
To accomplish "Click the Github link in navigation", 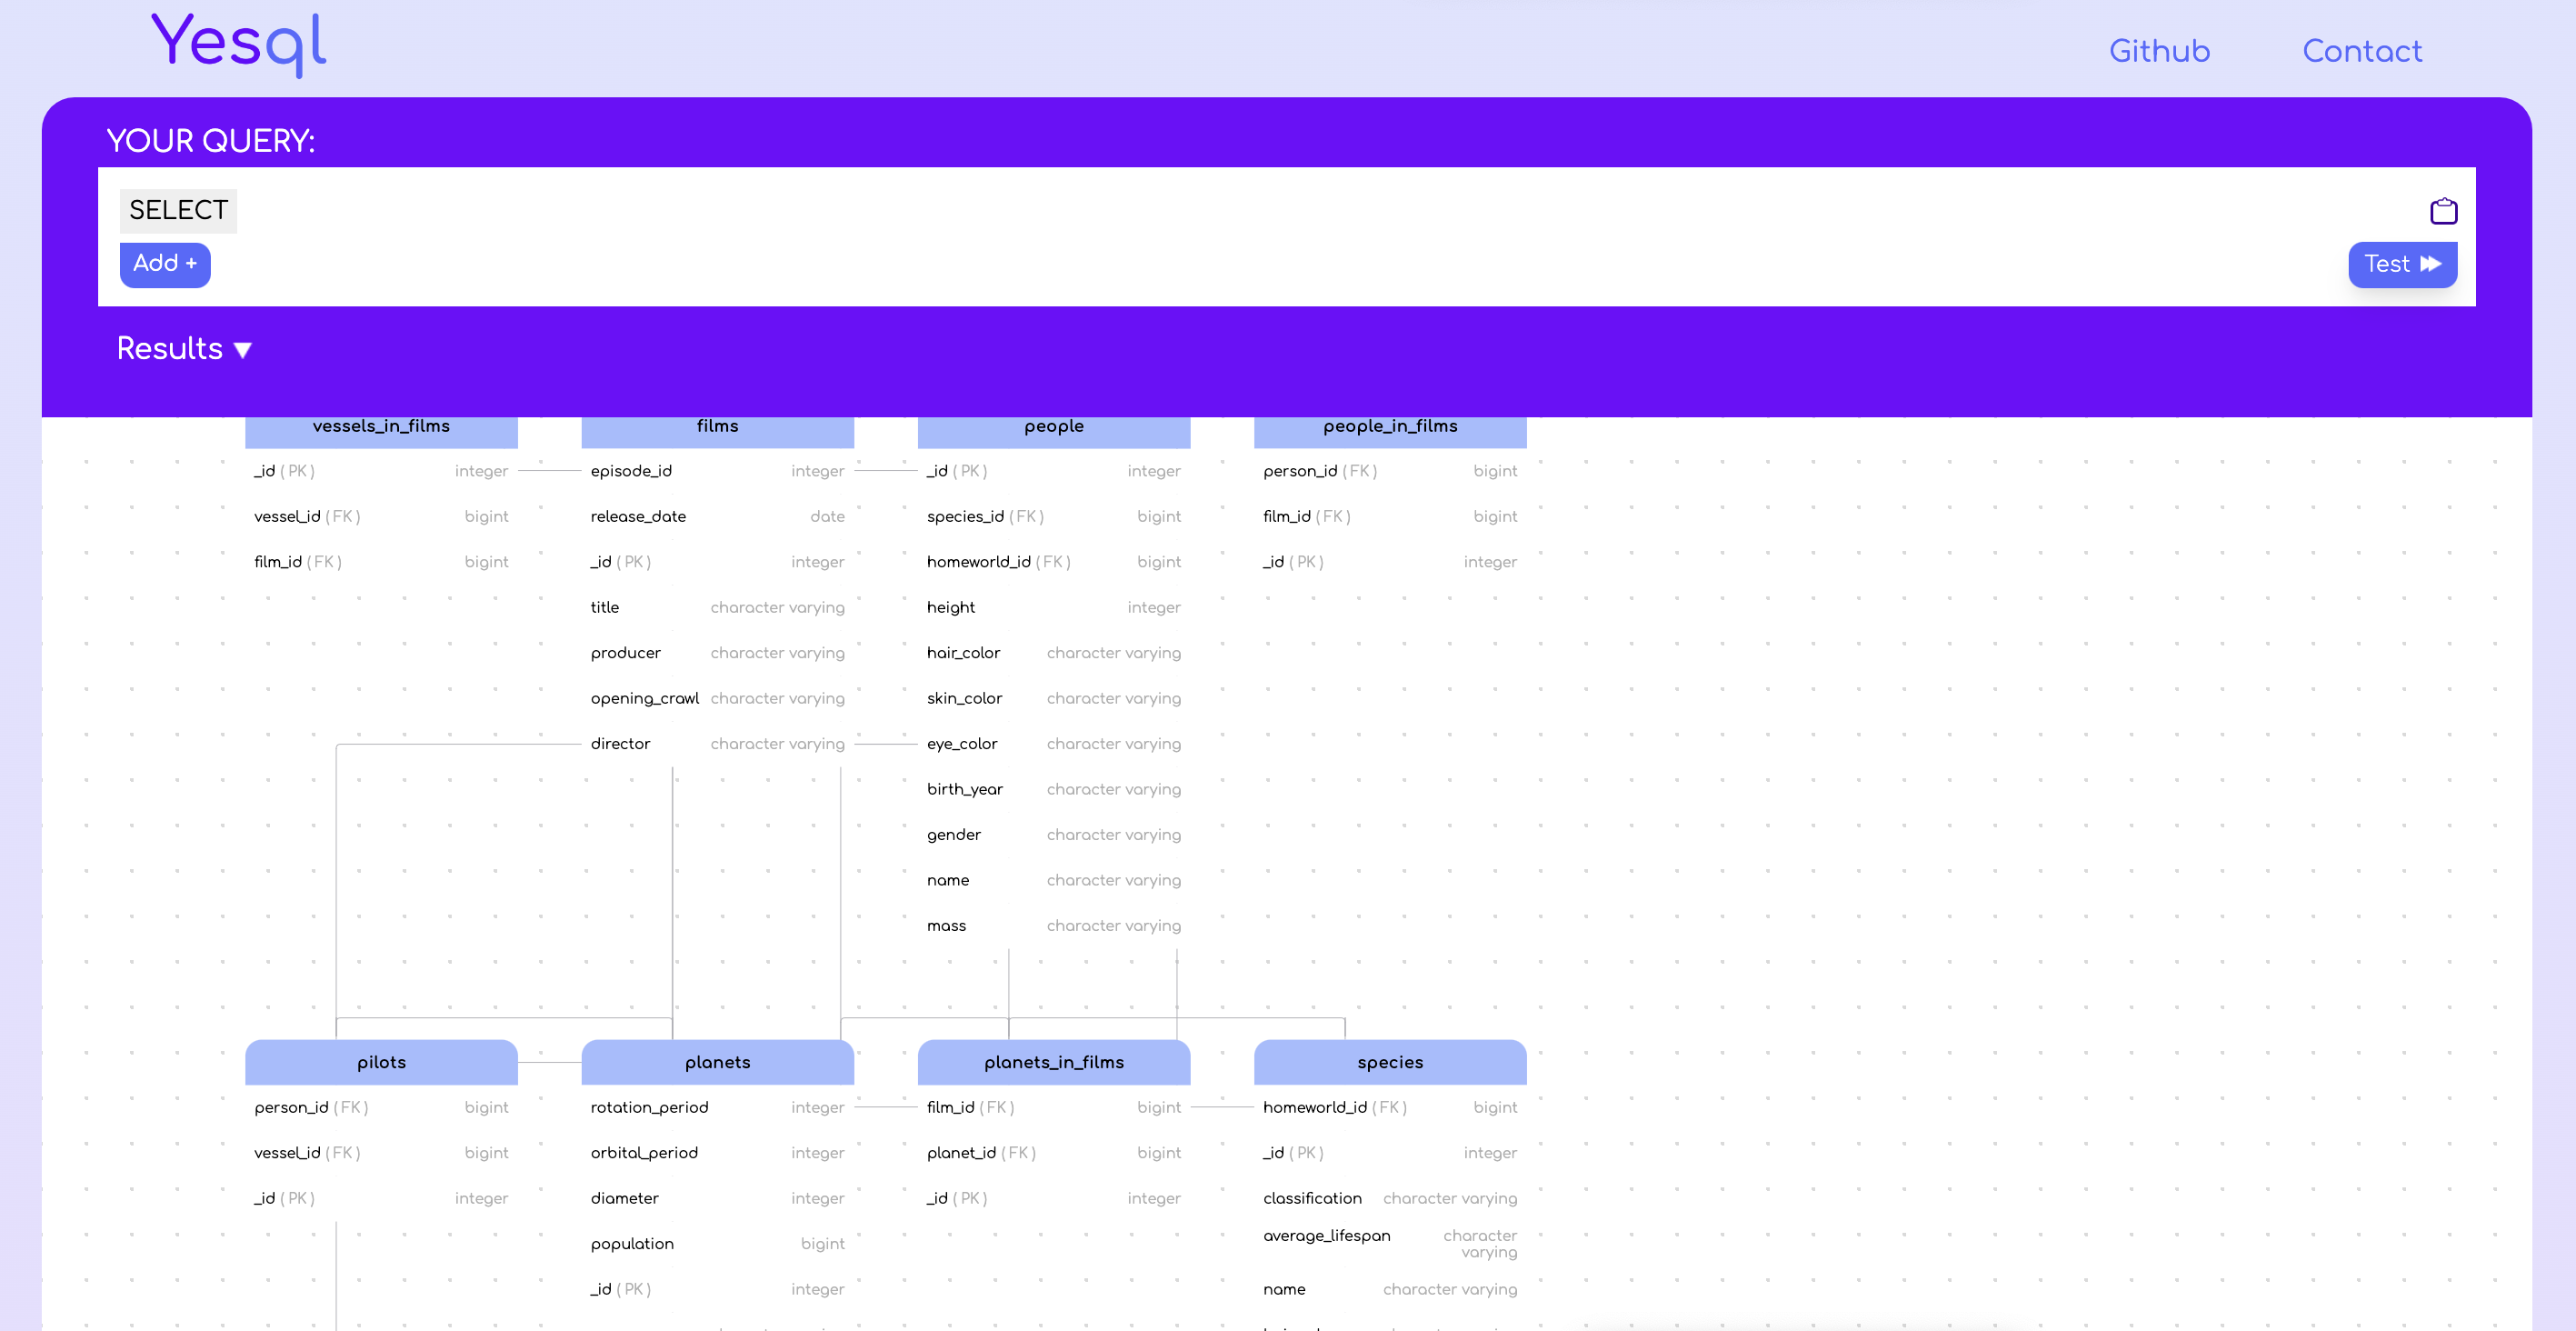I will [x=2159, y=51].
